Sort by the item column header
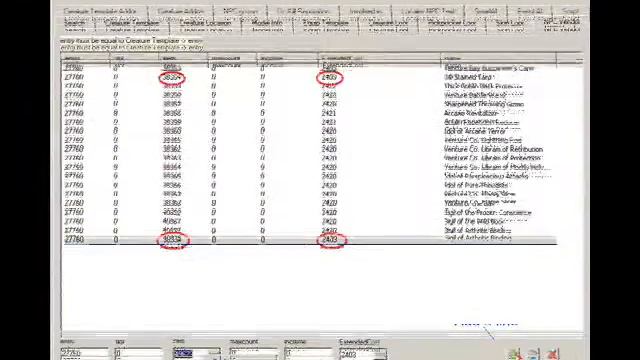Image resolution: width=640 pixels, height=360 pixels. [184, 59]
